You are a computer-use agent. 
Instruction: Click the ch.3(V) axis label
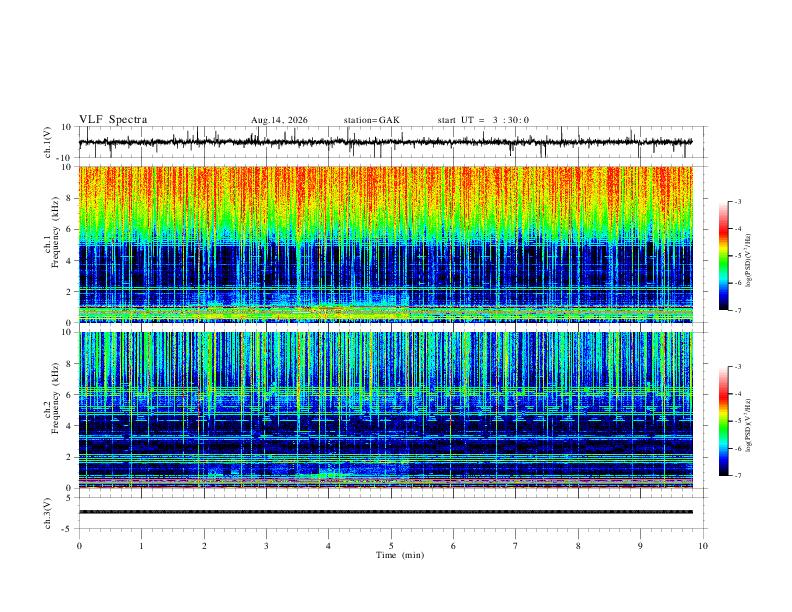pos(48,513)
